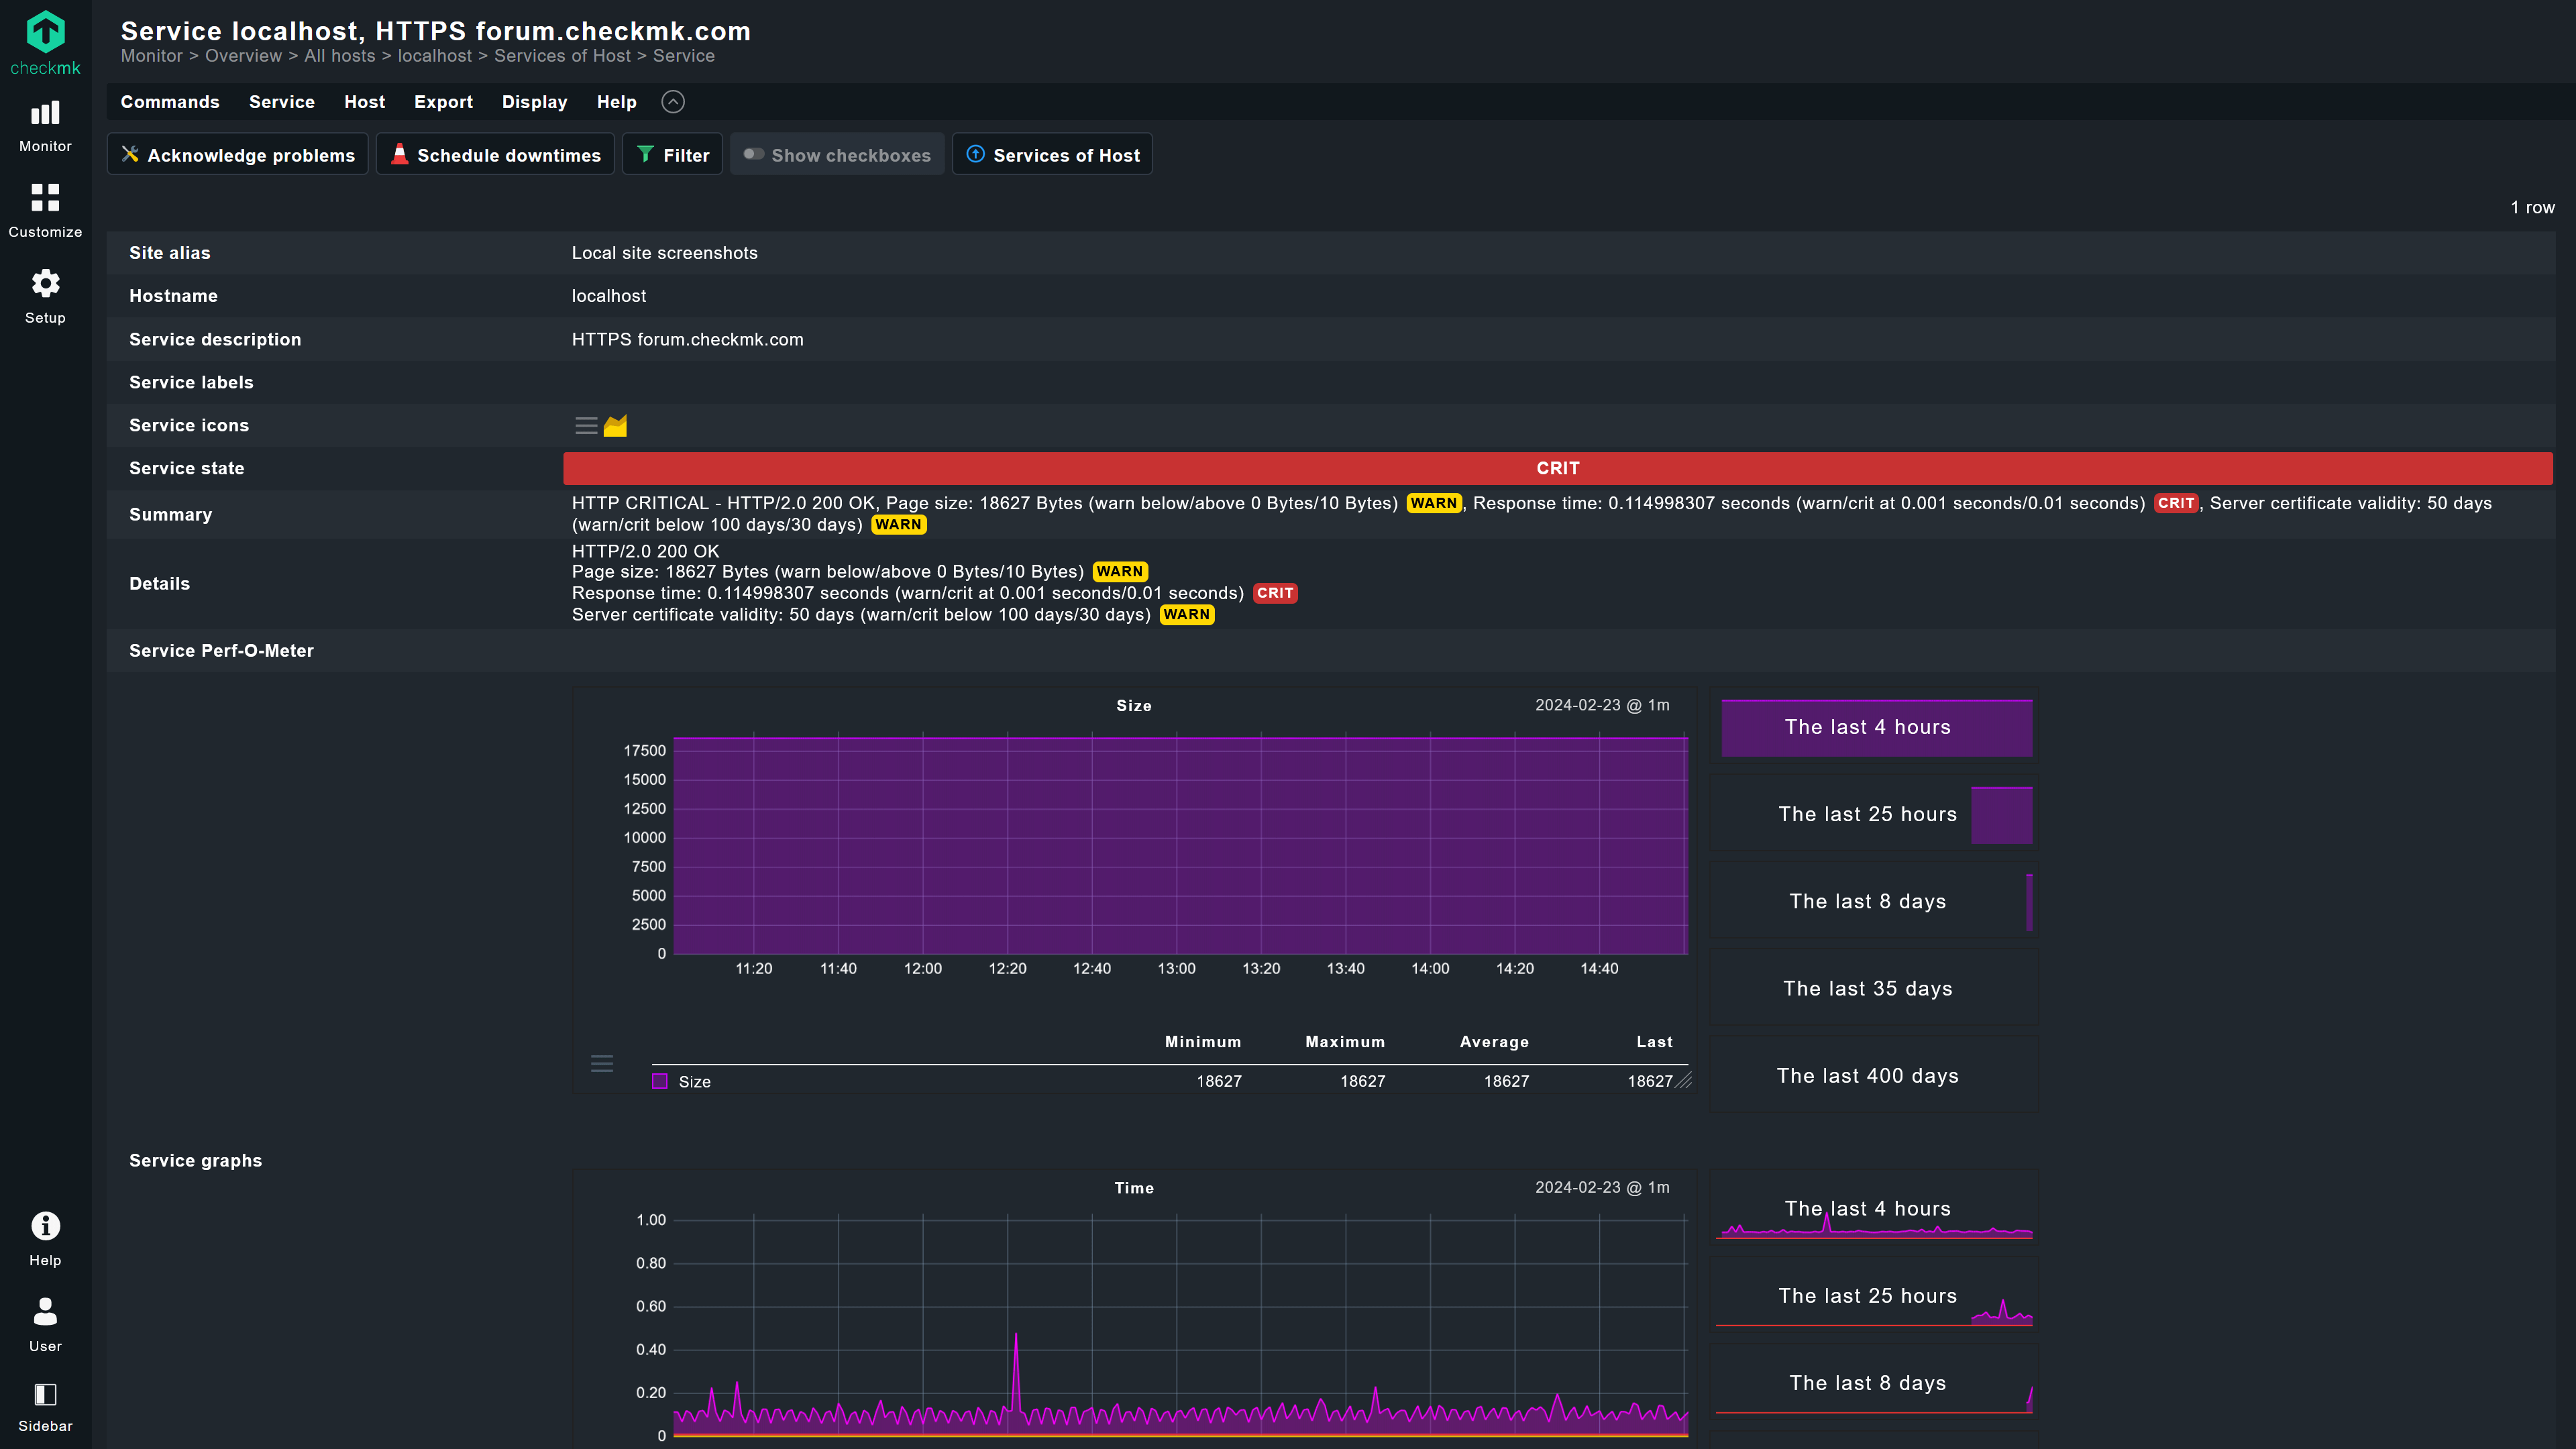Click 'All hosts' in the breadcrumb

340,56
